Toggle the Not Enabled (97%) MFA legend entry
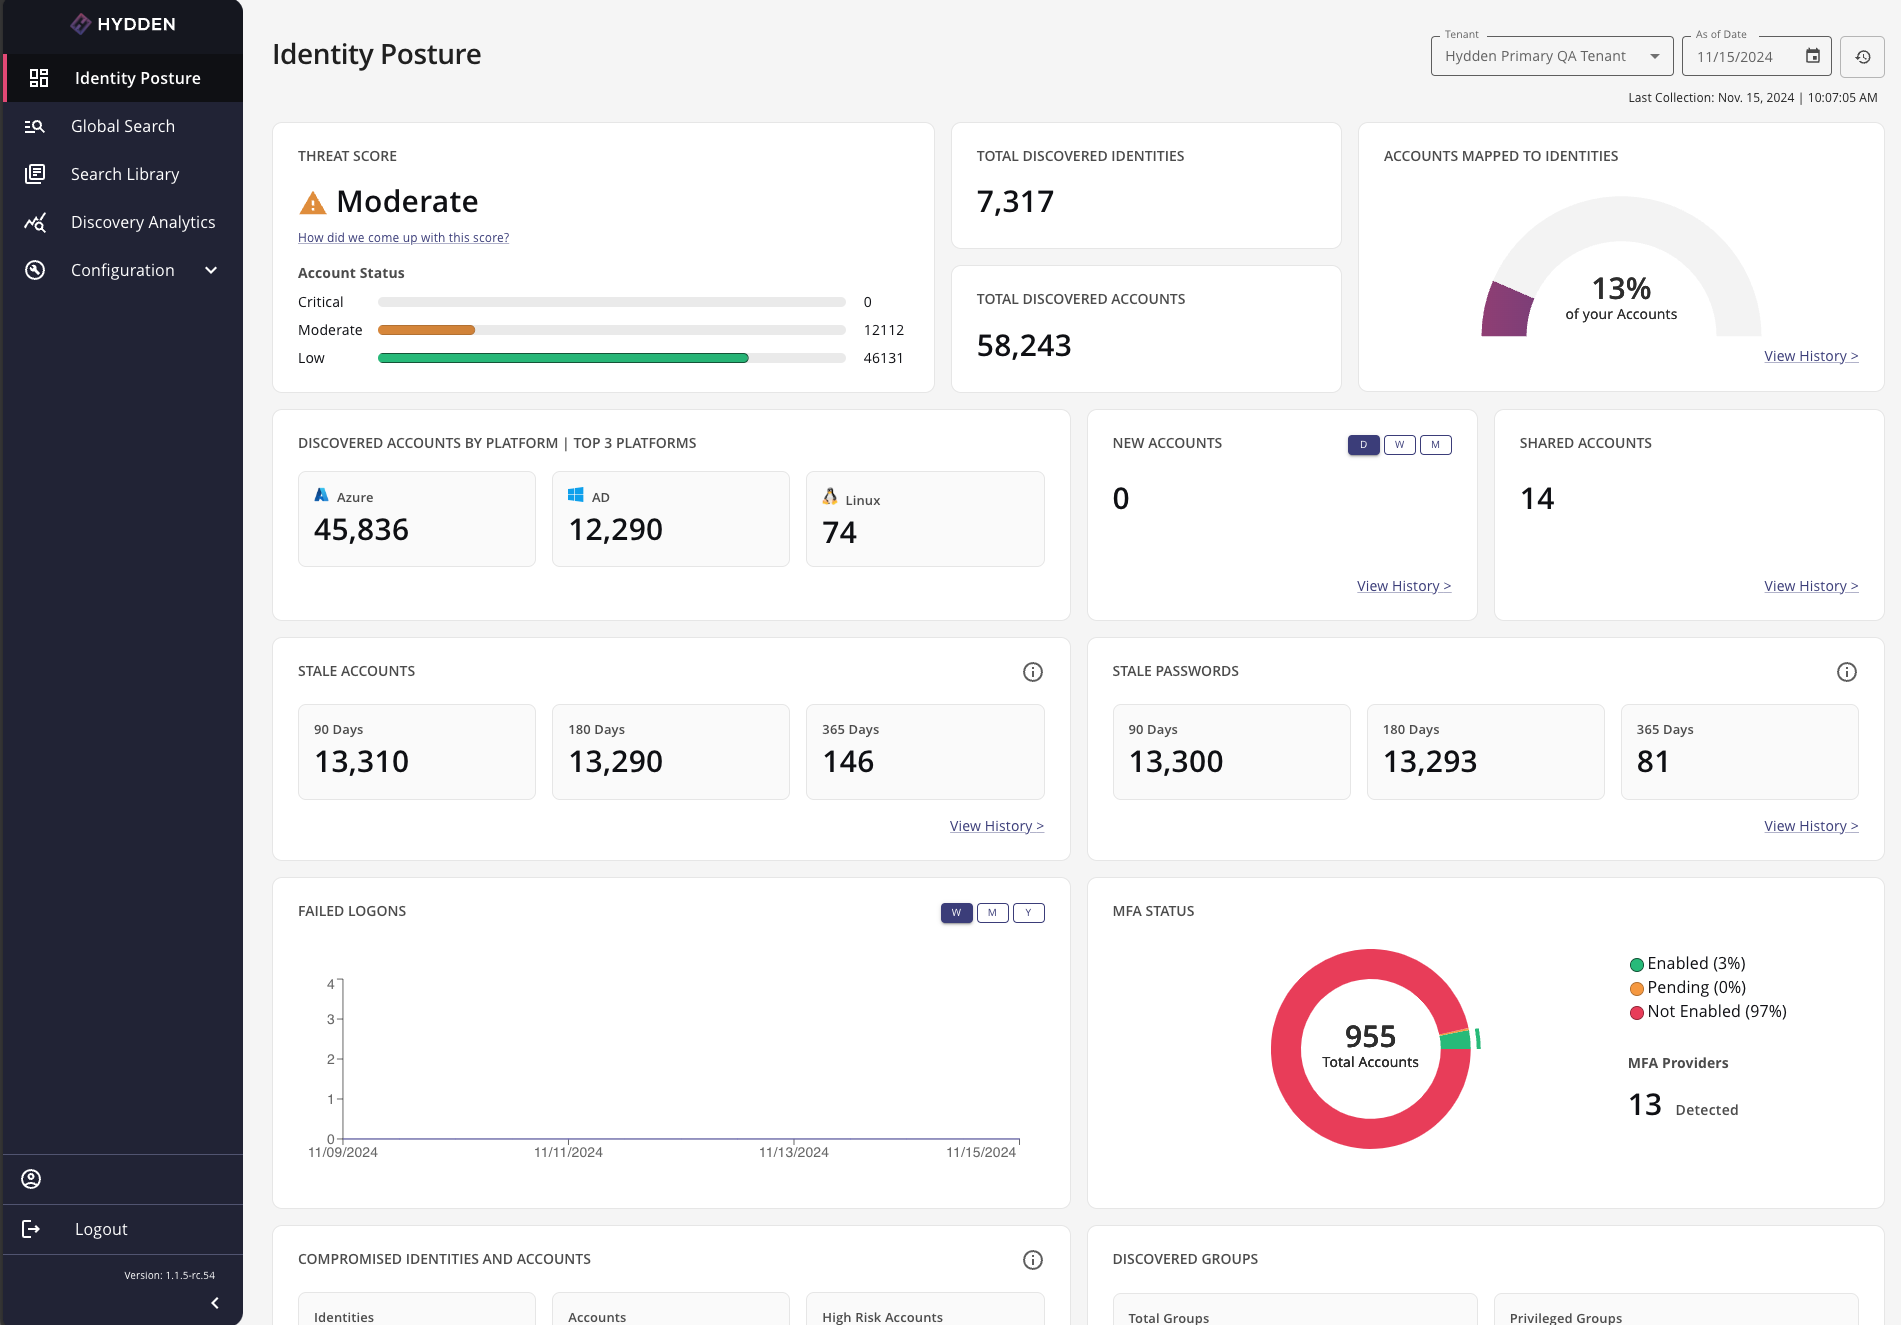The height and width of the screenshot is (1325, 1901). 1708,1012
